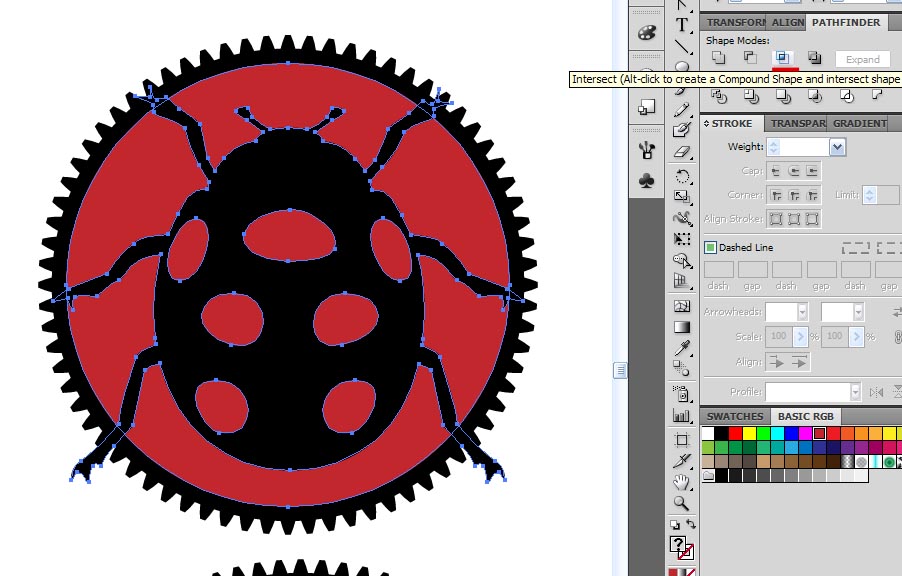This screenshot has width=902, height=576.
Task: Open the Symbols panel club icon
Action: tap(647, 181)
